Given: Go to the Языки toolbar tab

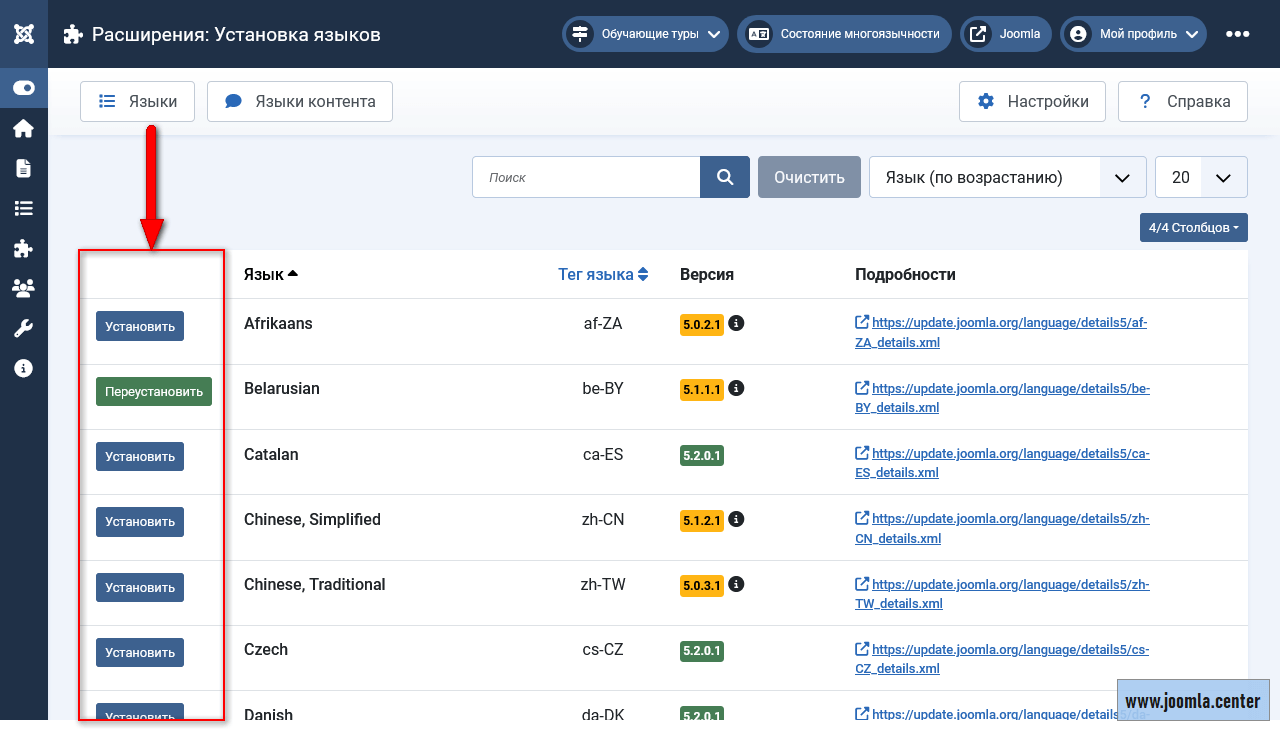Looking at the screenshot, I should (138, 101).
